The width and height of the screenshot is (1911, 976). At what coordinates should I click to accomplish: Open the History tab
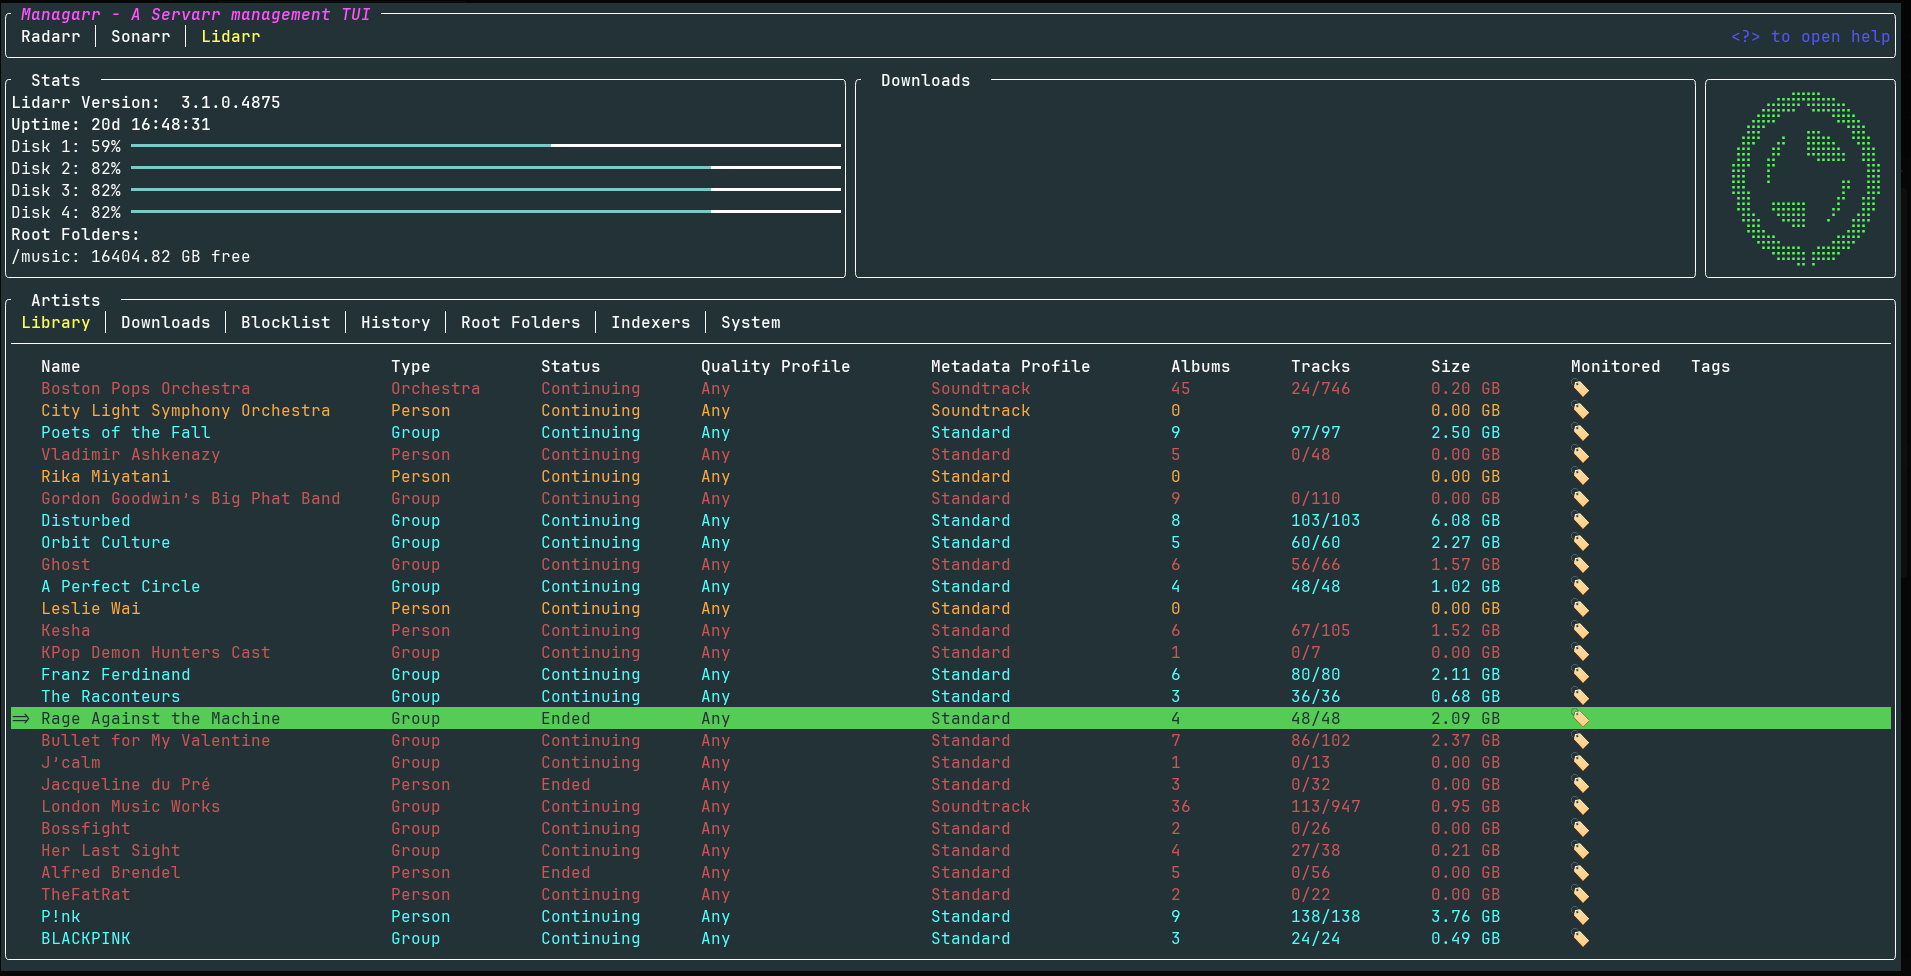tap(395, 323)
